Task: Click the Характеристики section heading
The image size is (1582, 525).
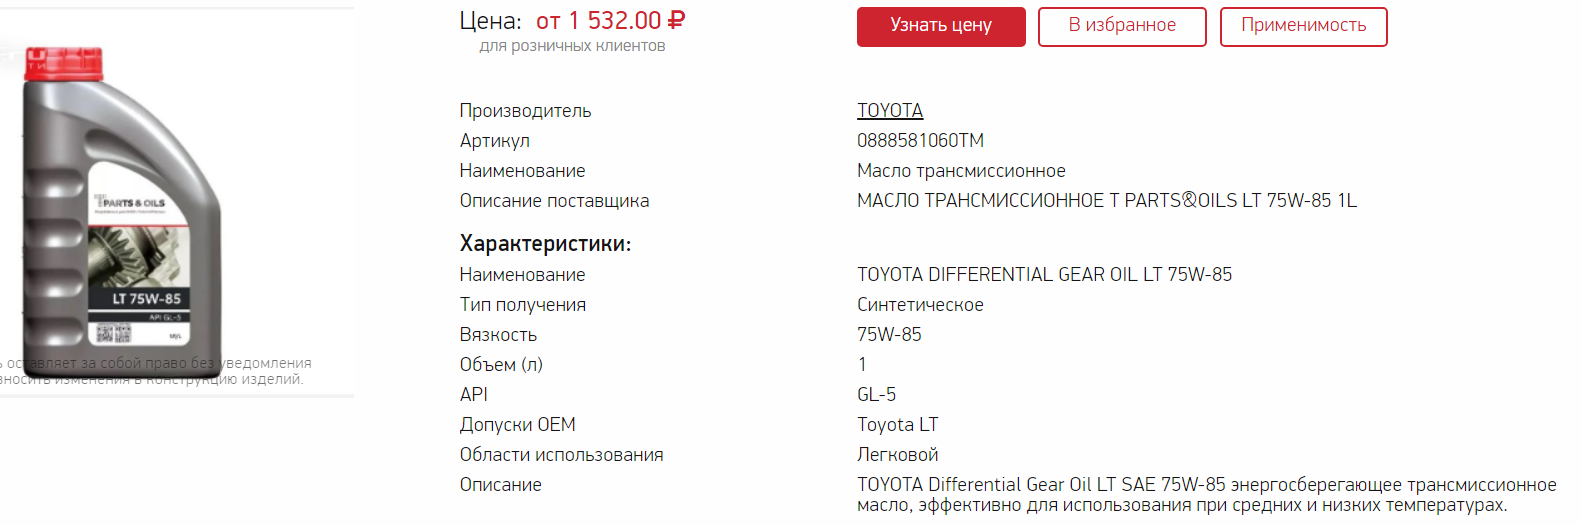Action: click(x=545, y=244)
